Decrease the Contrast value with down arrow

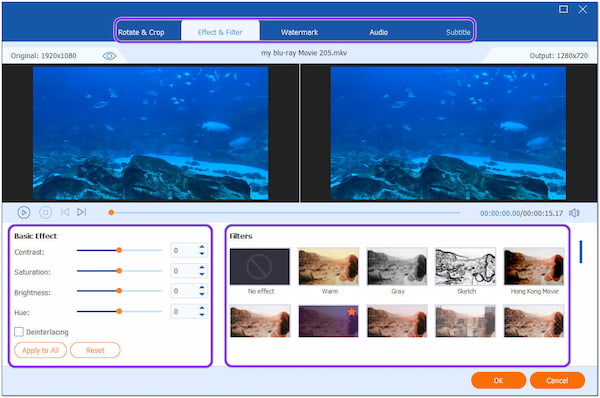202,253
